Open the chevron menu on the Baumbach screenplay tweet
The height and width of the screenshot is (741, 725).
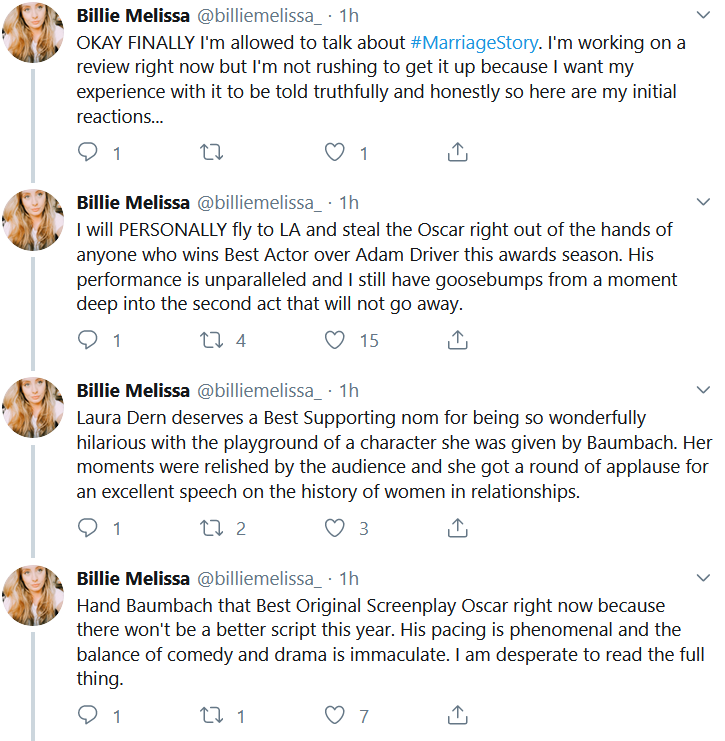click(x=704, y=577)
